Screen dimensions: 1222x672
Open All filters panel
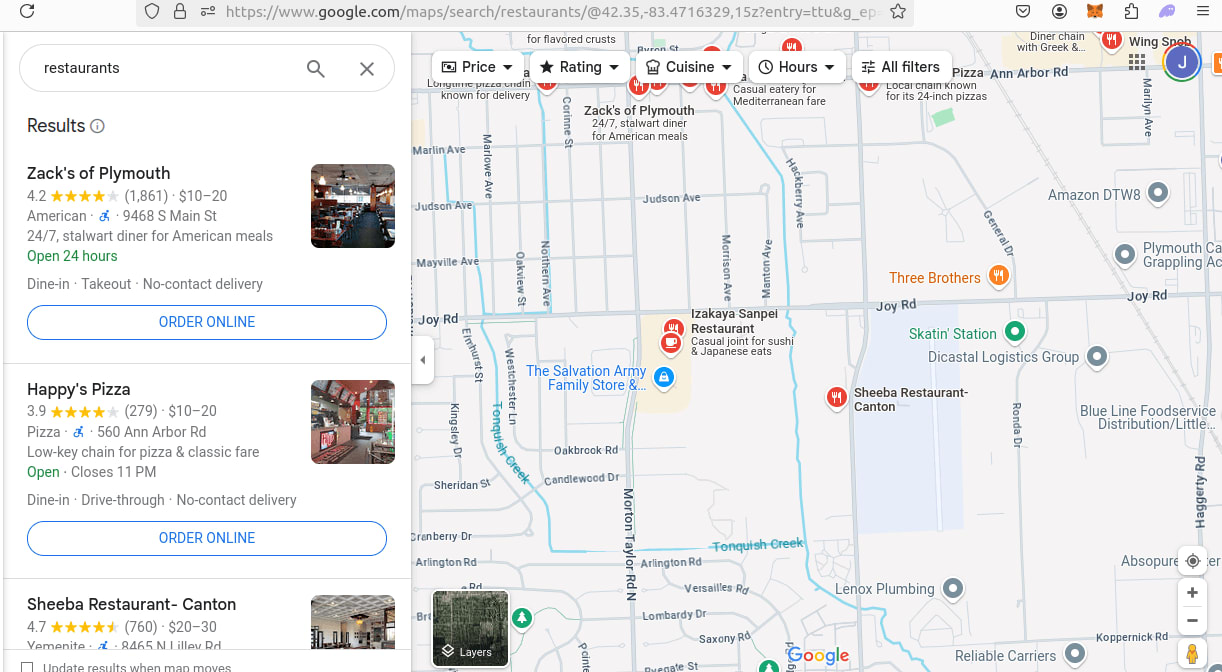(901, 67)
